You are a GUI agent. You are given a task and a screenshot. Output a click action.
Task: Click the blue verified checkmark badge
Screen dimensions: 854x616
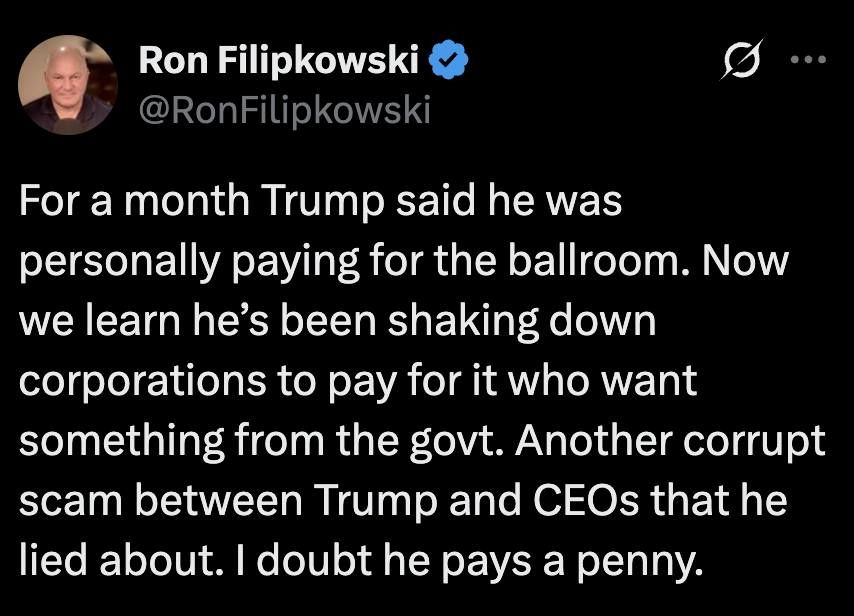[449, 61]
